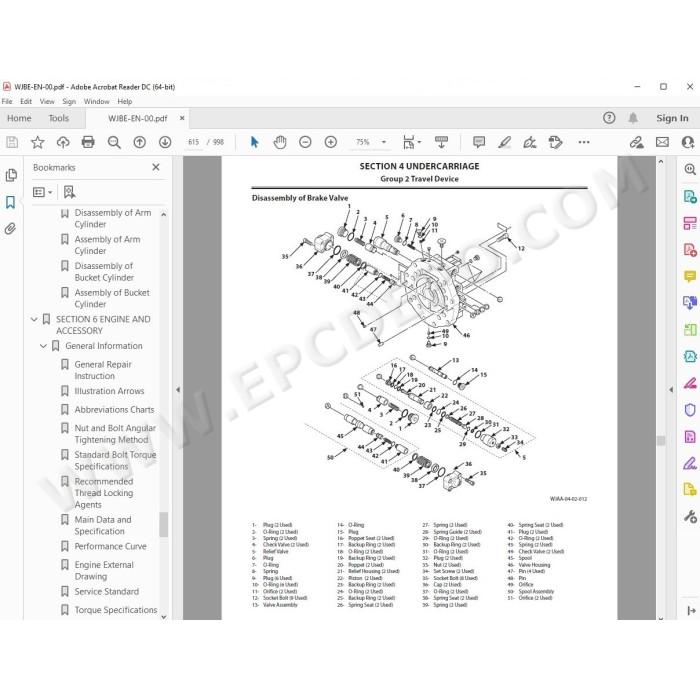Open the zoom level dropdown
700x700 pixels.
click(x=383, y=142)
